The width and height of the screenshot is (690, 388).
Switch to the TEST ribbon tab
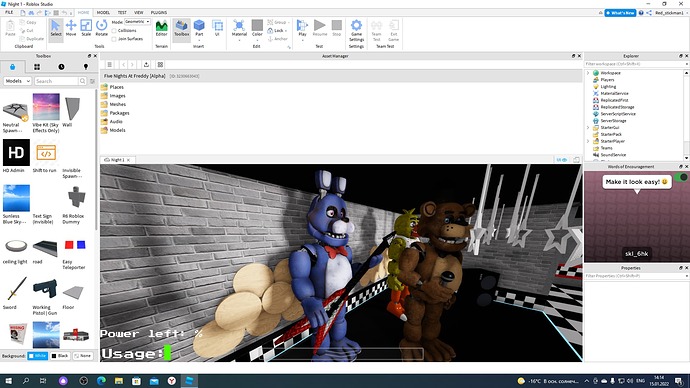(122, 13)
